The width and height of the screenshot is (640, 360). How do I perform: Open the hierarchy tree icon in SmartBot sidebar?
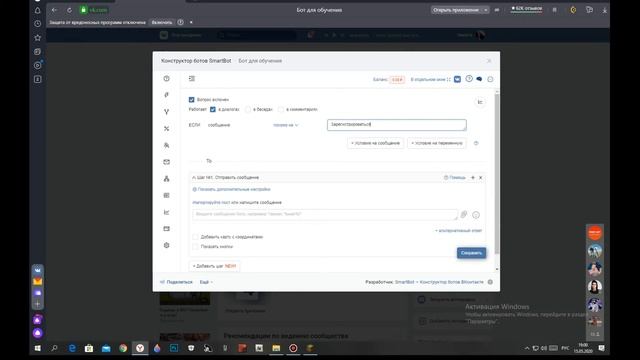pyautogui.click(x=167, y=178)
